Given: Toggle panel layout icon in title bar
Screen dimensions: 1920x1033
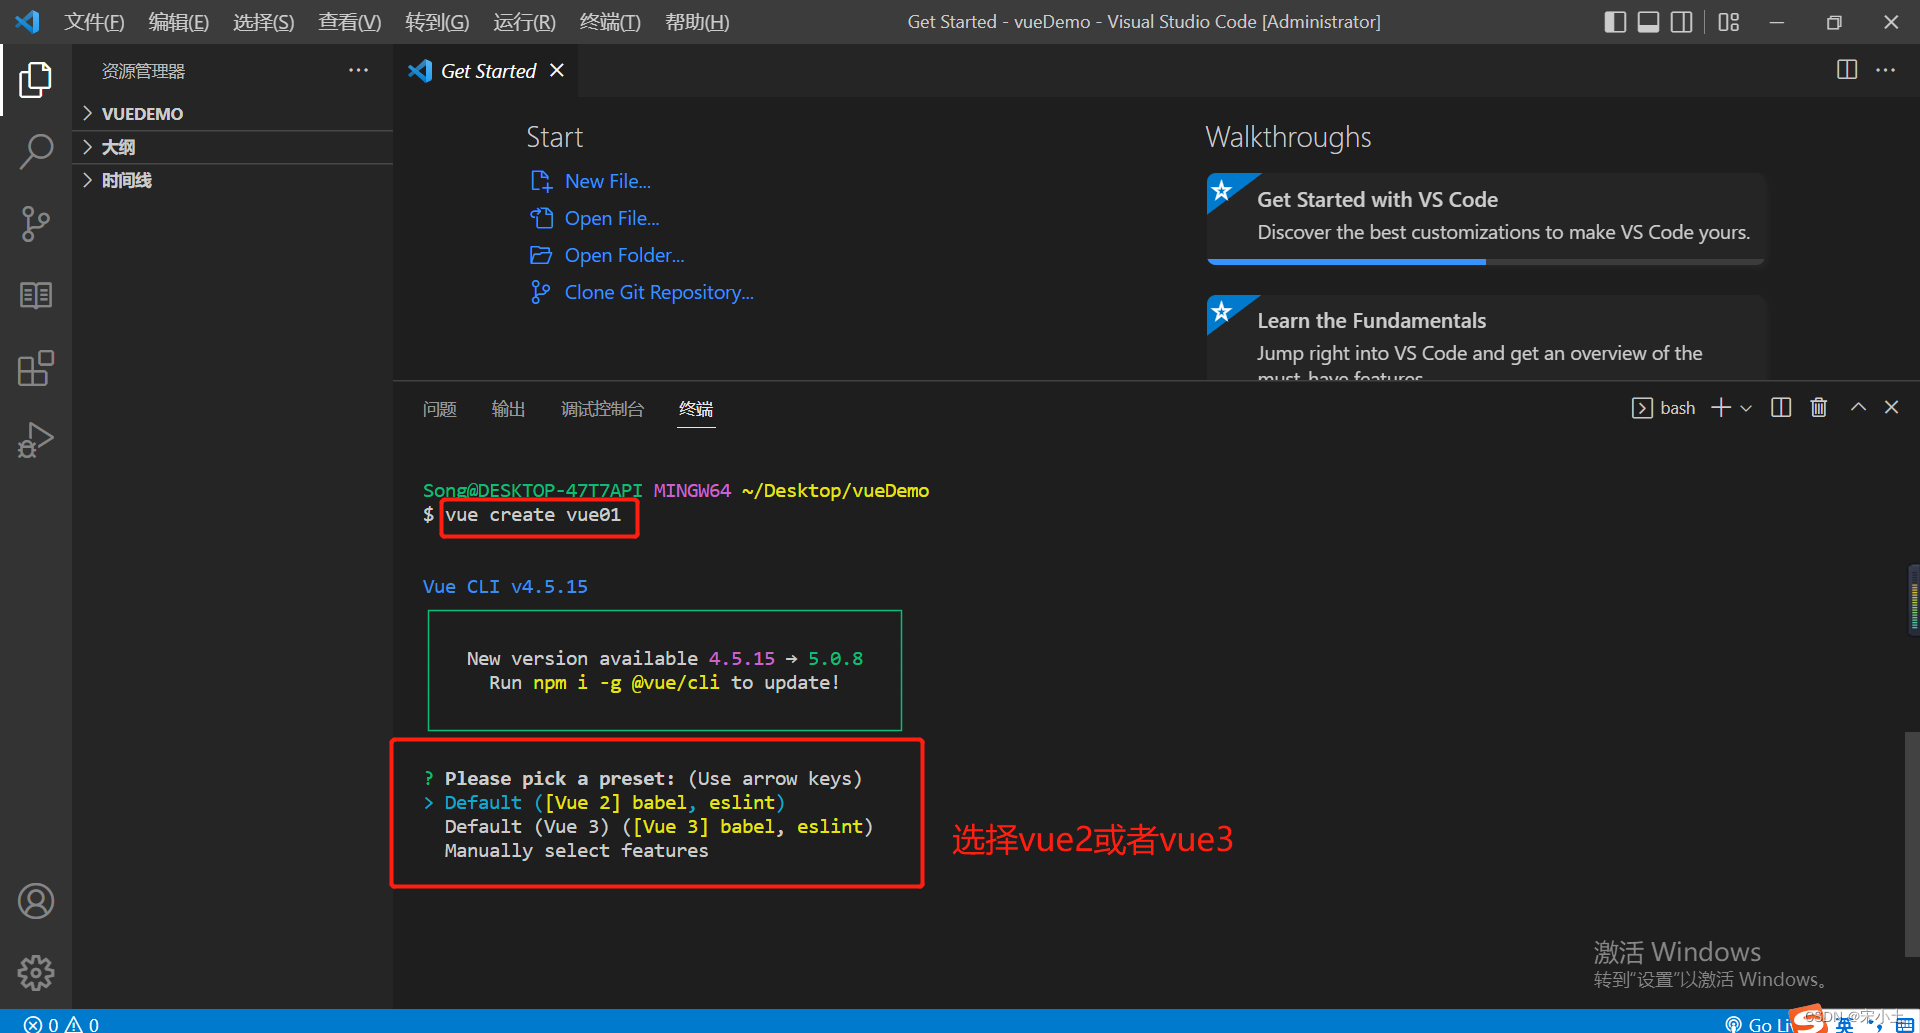Looking at the screenshot, I should click(x=1648, y=21).
